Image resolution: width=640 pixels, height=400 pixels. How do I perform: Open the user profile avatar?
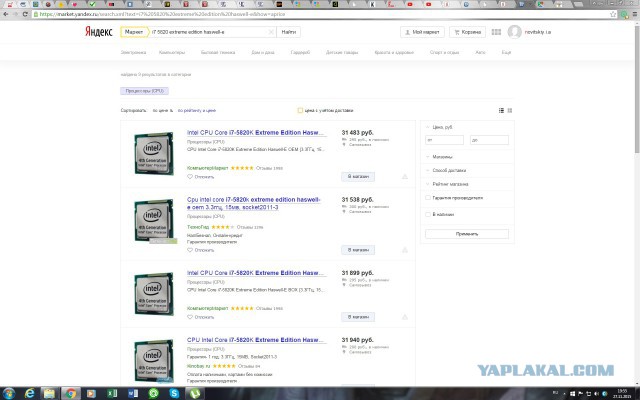pos(514,32)
